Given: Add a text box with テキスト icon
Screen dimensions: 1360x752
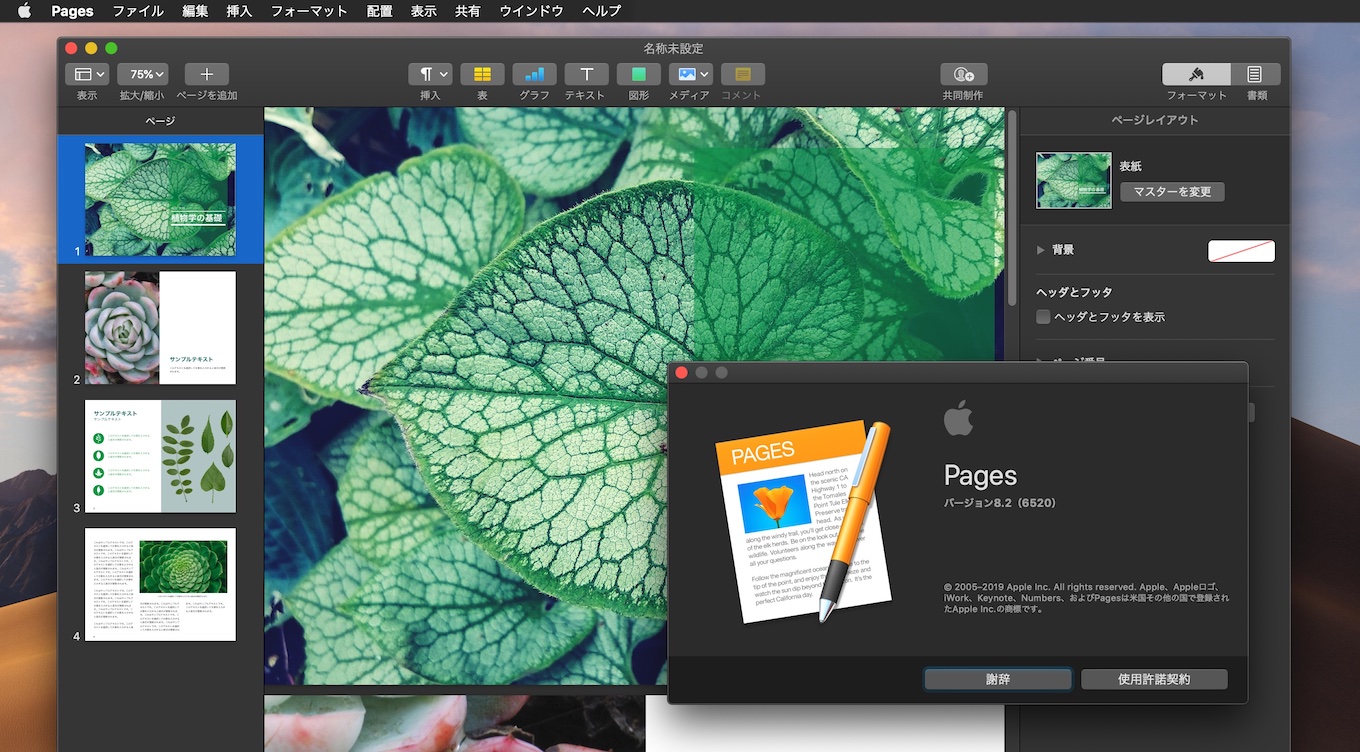Looking at the screenshot, I should pyautogui.click(x=587, y=74).
